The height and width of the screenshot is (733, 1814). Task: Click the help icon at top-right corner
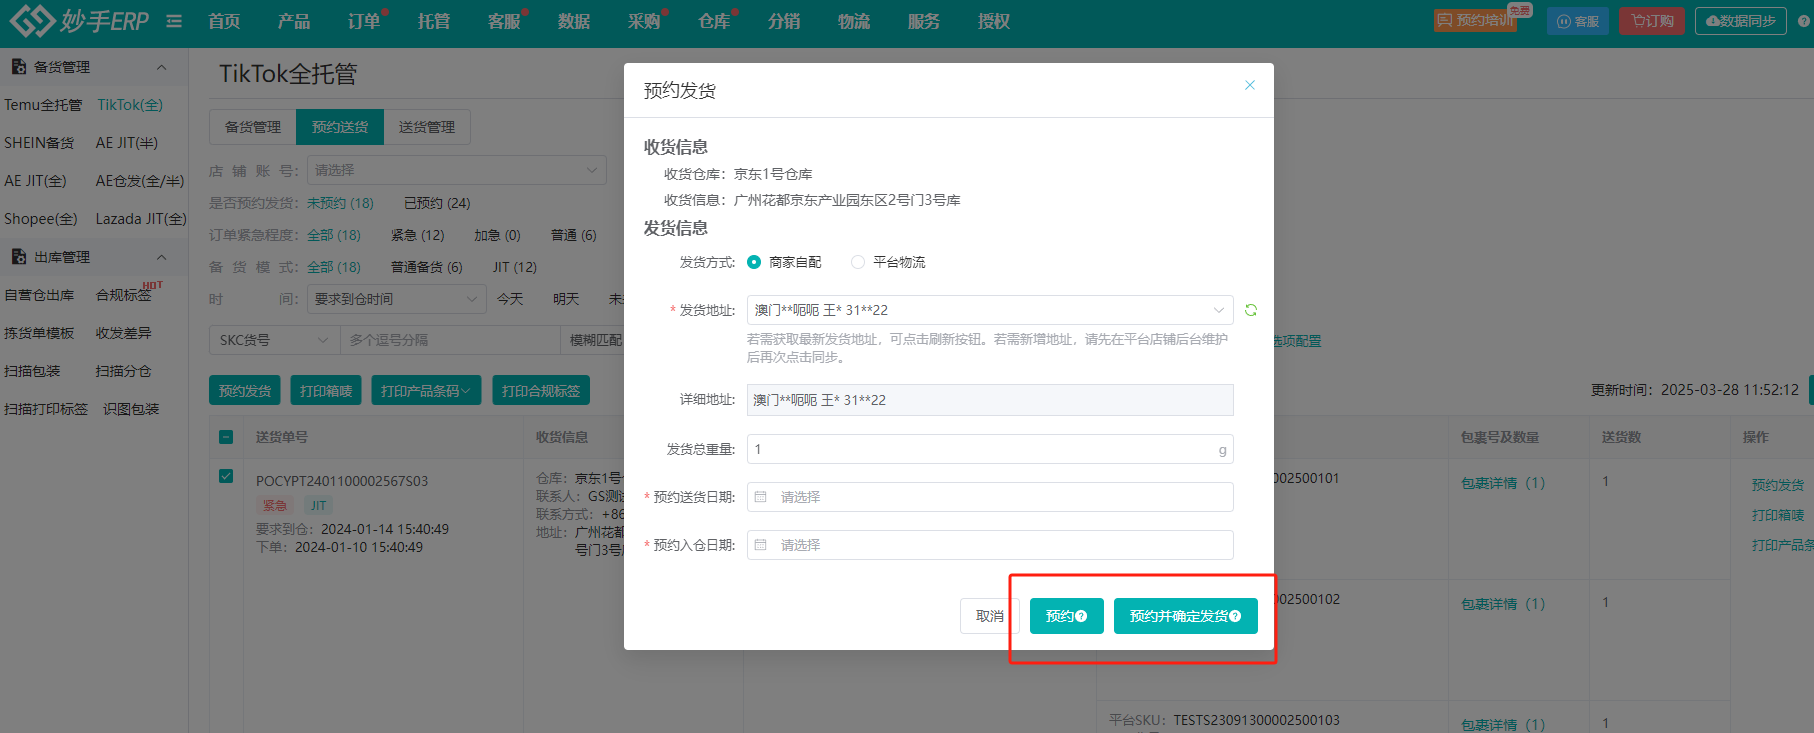tap(1804, 20)
